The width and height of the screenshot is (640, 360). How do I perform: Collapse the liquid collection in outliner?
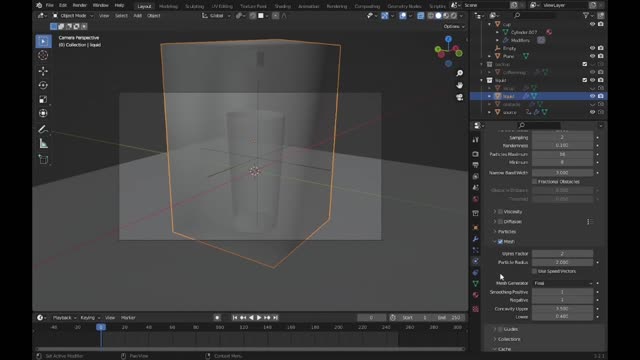482,80
